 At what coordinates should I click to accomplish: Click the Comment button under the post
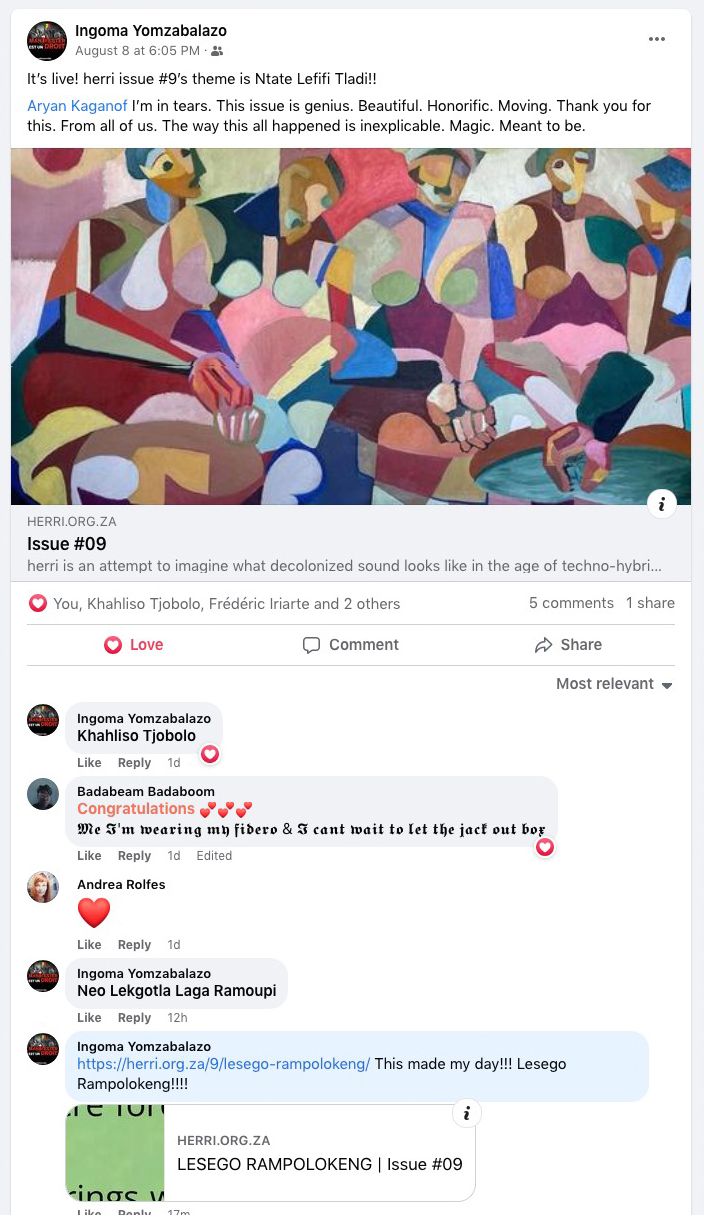(x=351, y=645)
